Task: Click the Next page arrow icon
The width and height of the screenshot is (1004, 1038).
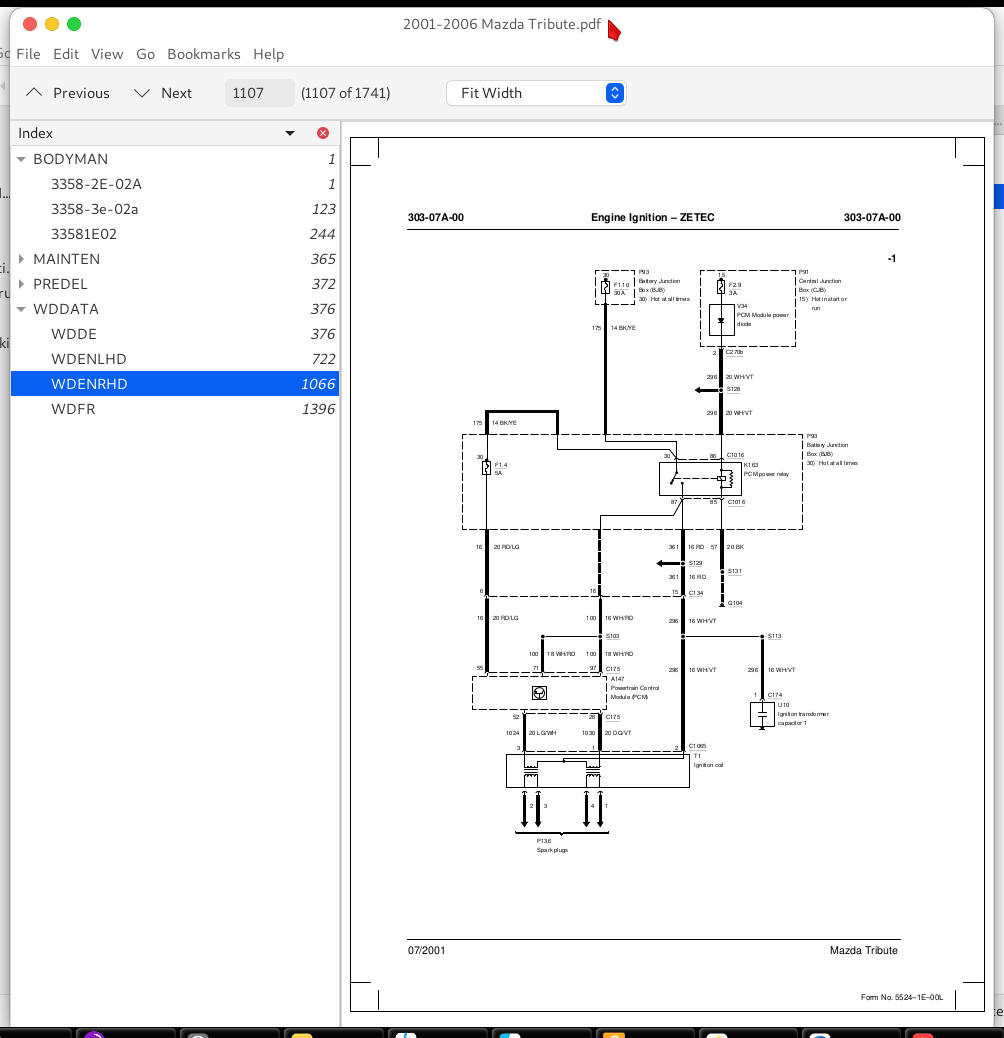Action: 143,93
